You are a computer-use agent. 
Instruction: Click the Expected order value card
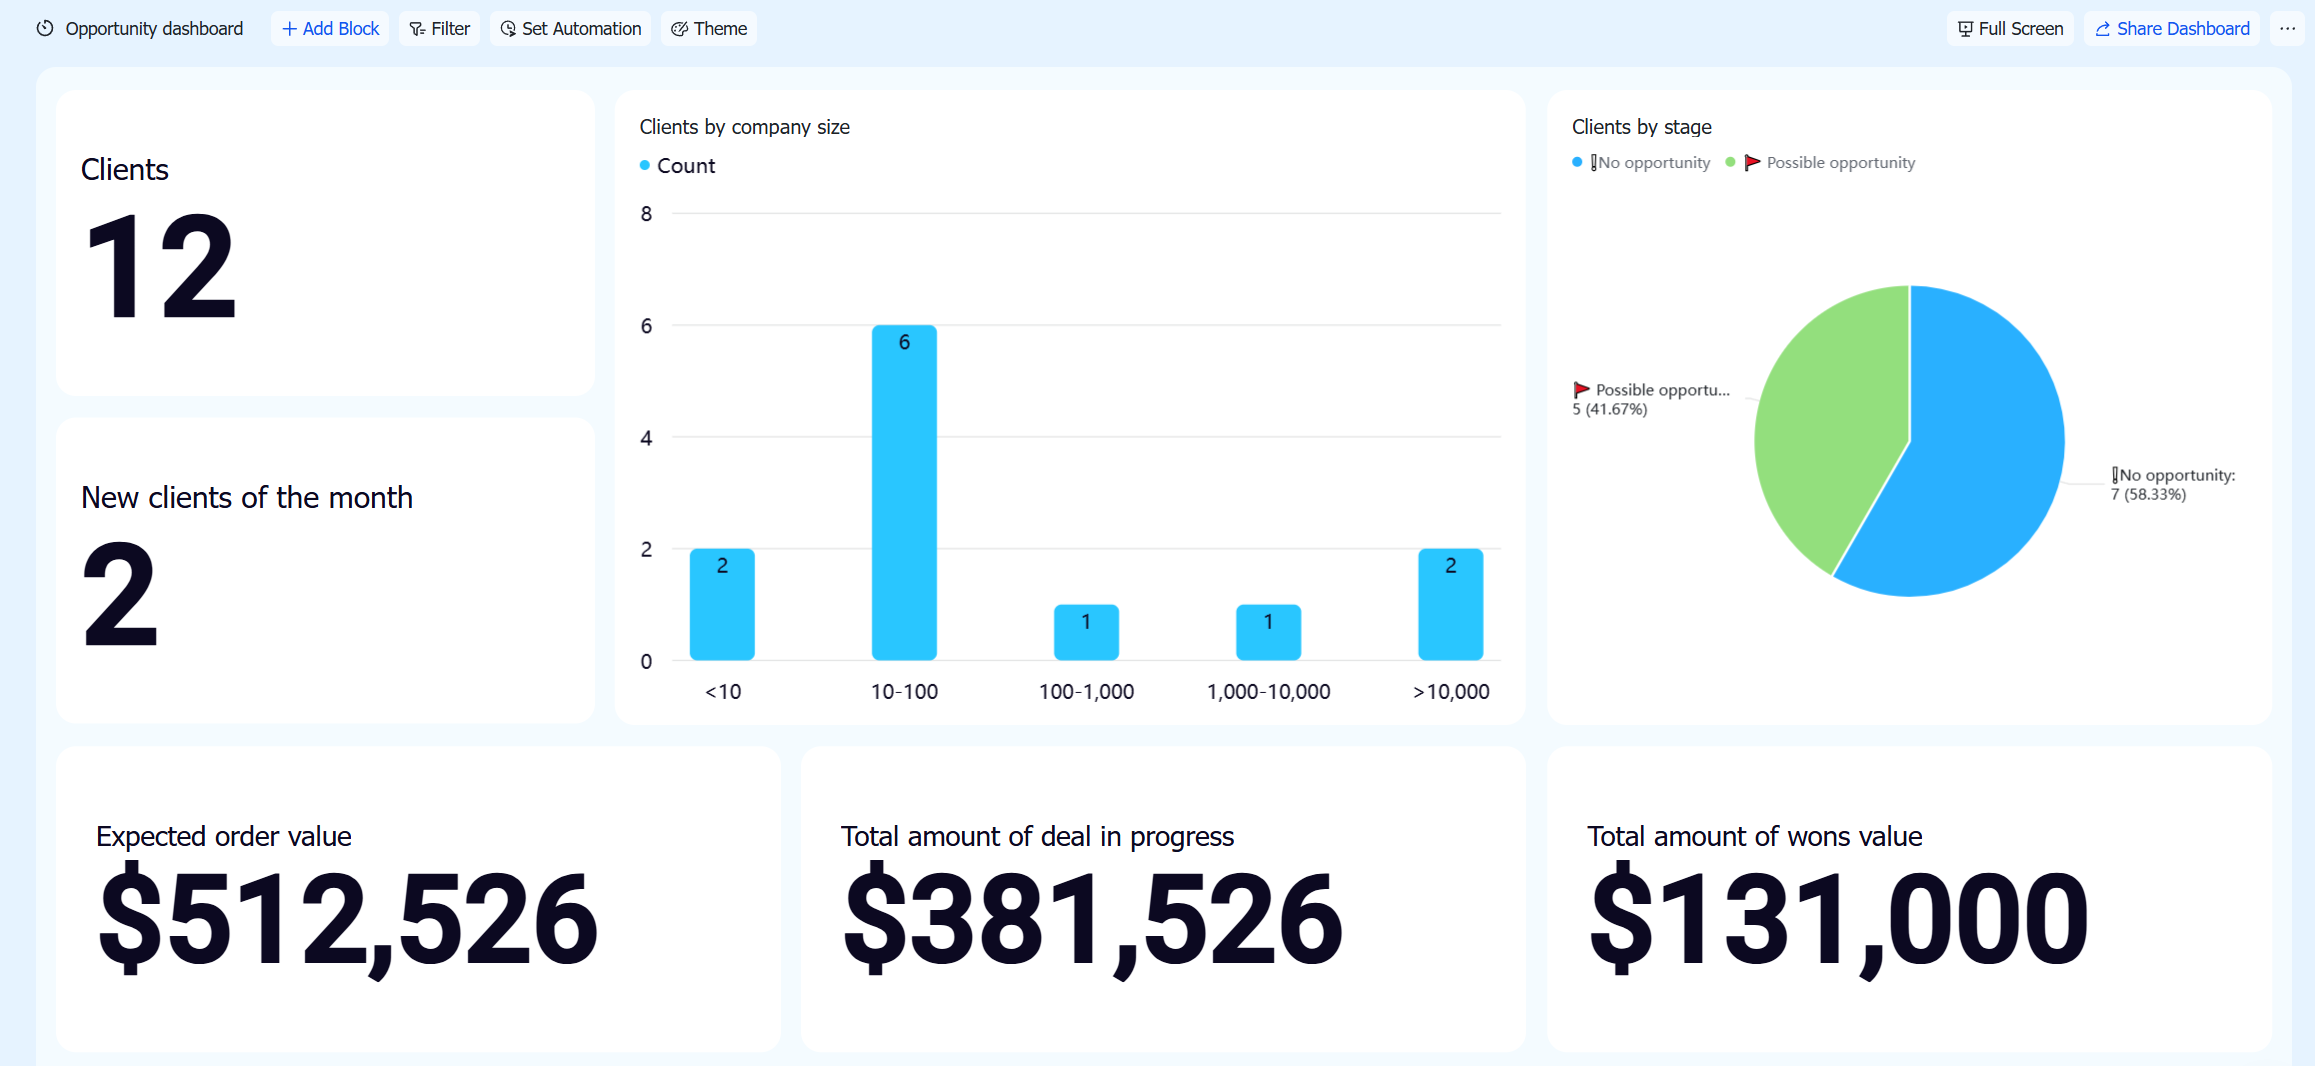(x=418, y=898)
